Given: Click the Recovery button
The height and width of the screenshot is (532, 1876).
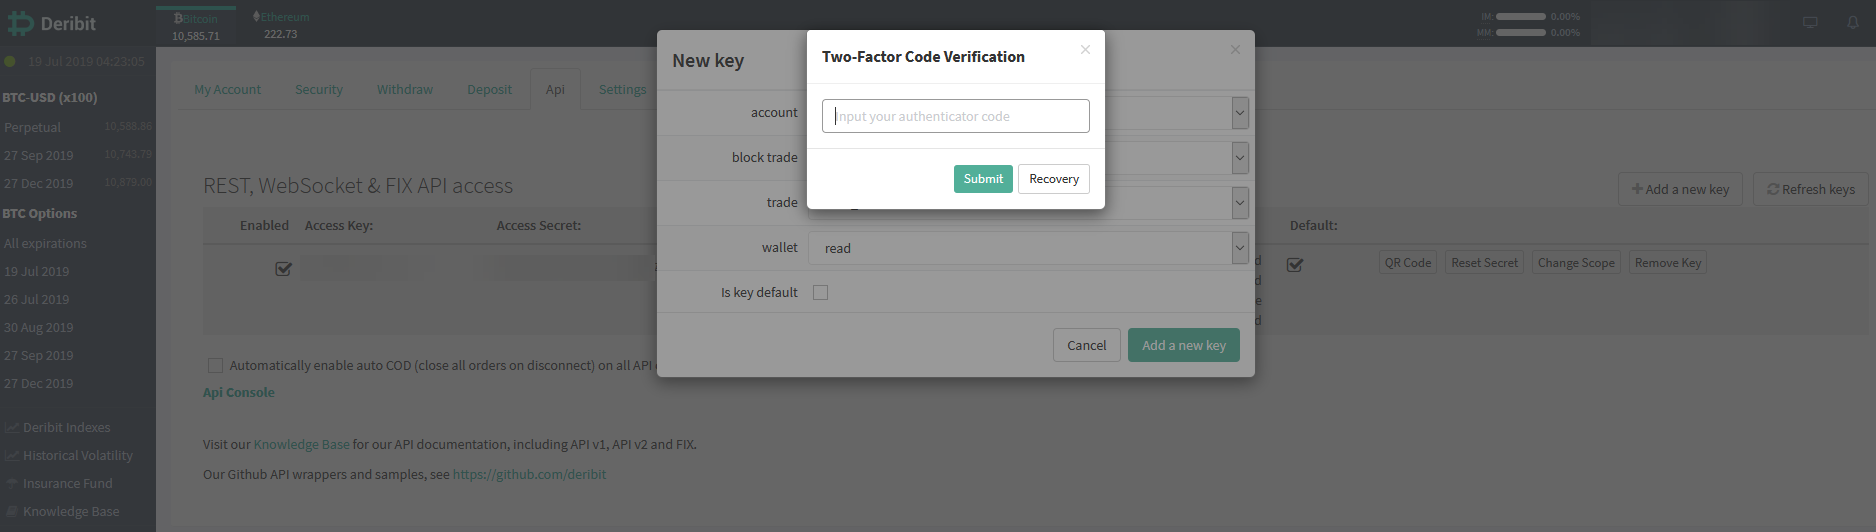Looking at the screenshot, I should click(x=1054, y=178).
